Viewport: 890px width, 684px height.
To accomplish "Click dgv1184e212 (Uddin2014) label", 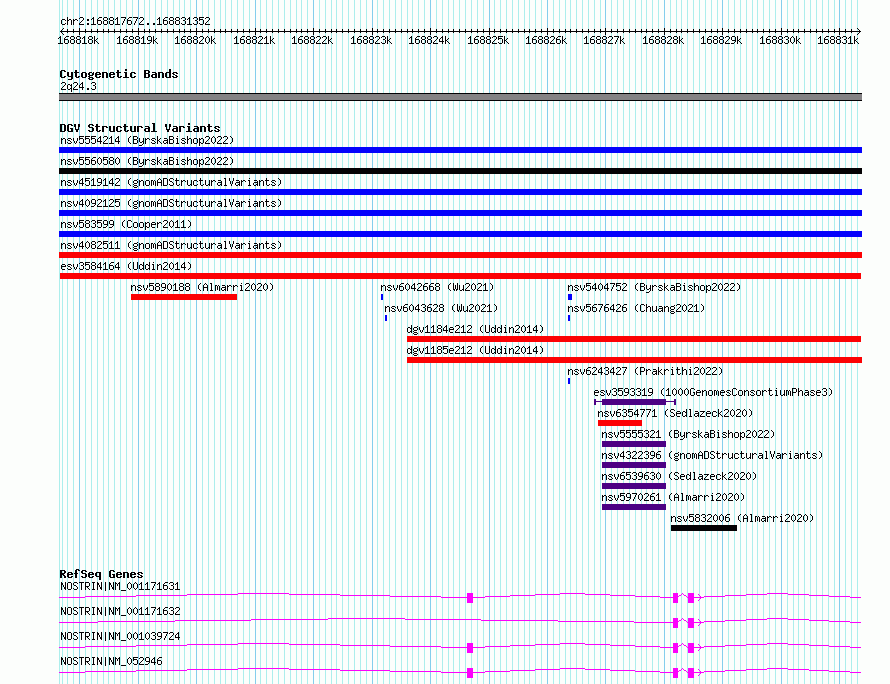I will click(x=475, y=329).
